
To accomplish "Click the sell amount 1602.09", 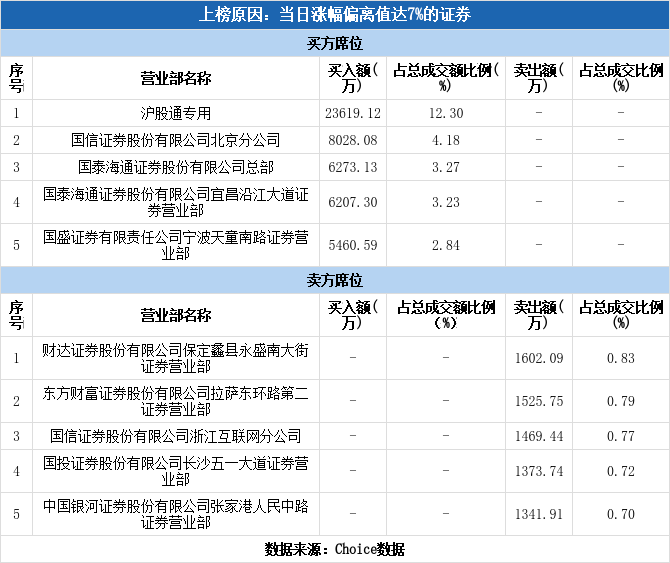I will click(x=539, y=358).
